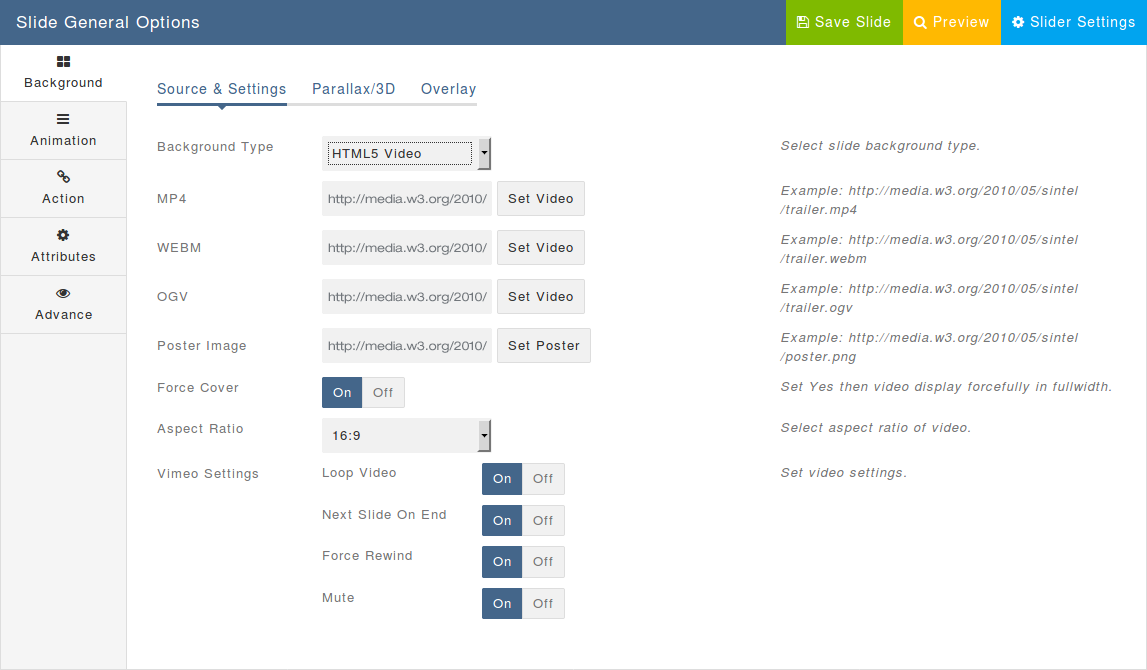
Task: Click the floppy disk icon on Save Slide
Action: pyautogui.click(x=802, y=22)
